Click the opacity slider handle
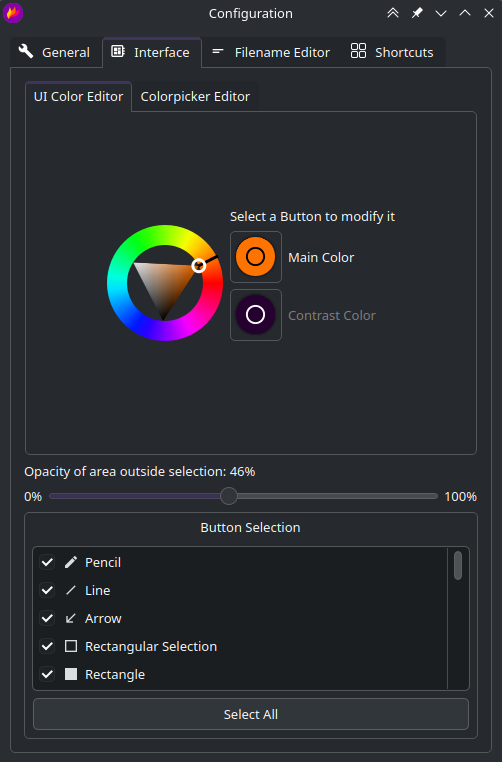The height and width of the screenshot is (762, 502). coord(229,496)
